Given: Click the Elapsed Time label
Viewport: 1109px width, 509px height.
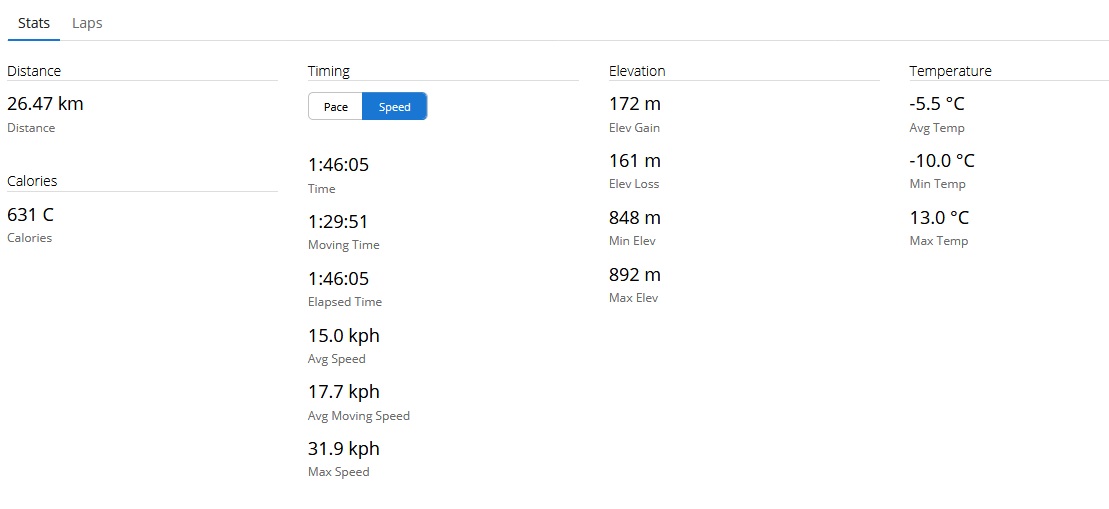Looking at the screenshot, I should (345, 302).
